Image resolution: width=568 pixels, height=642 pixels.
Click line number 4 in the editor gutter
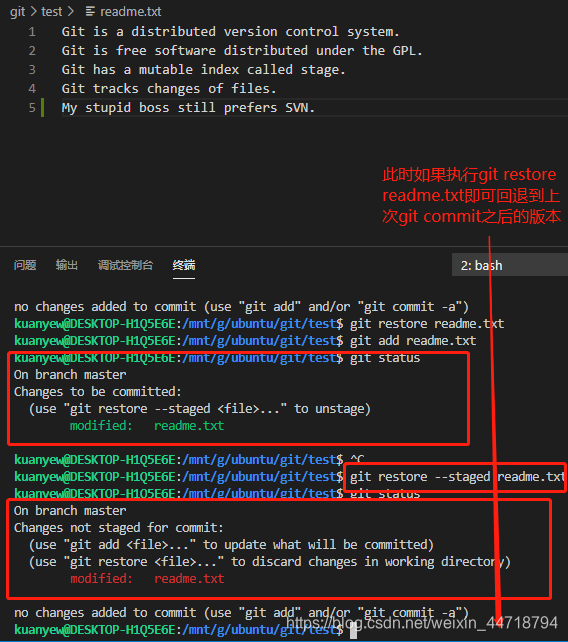[32, 88]
